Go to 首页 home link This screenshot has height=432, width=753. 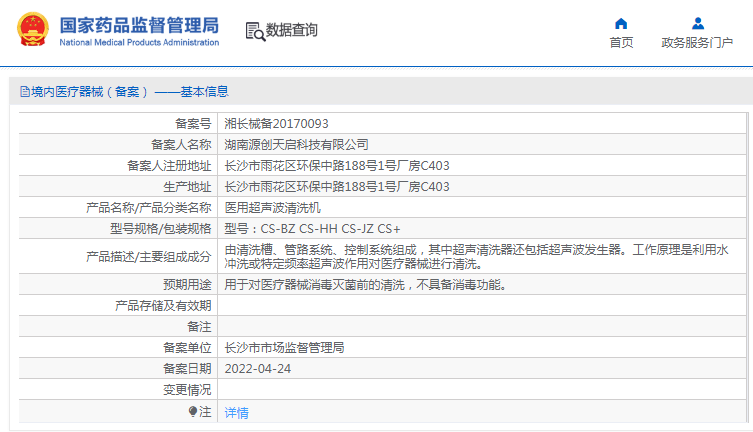[x=621, y=43]
